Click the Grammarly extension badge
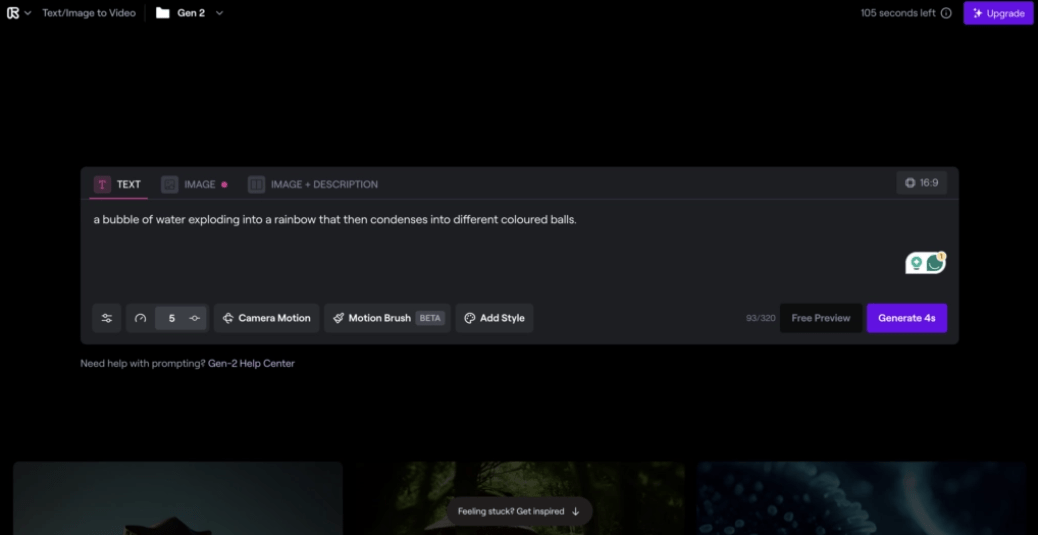 coord(925,263)
